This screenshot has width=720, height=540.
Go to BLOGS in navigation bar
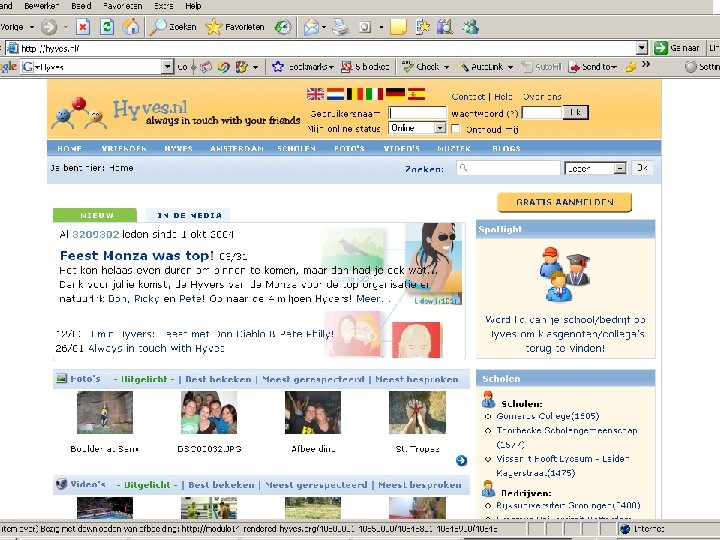click(x=506, y=148)
